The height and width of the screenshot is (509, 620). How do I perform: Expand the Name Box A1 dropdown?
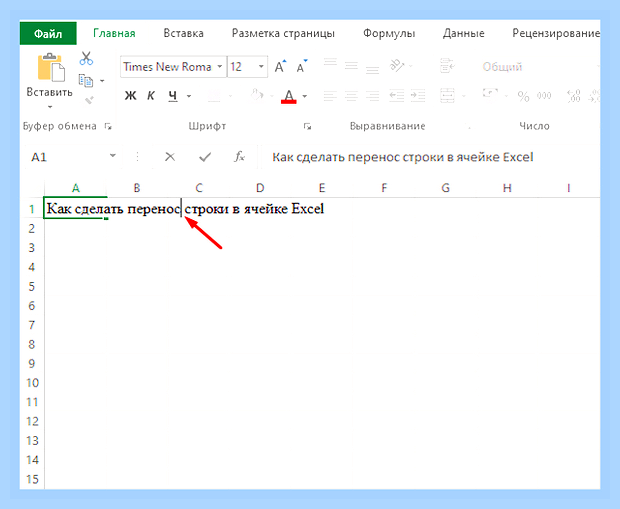click(x=113, y=156)
